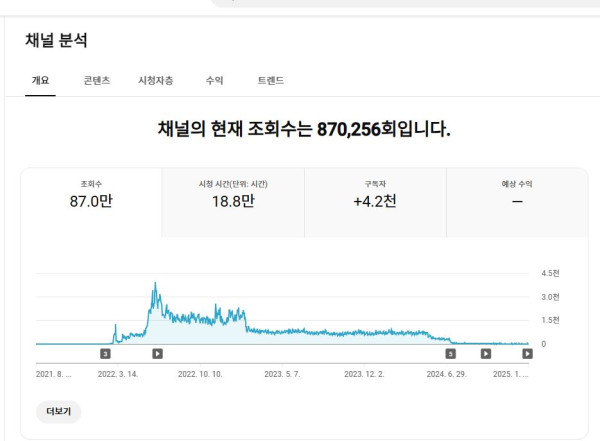600x441 pixels.
Task: Click the video marker showing number 3
Action: 105,353
